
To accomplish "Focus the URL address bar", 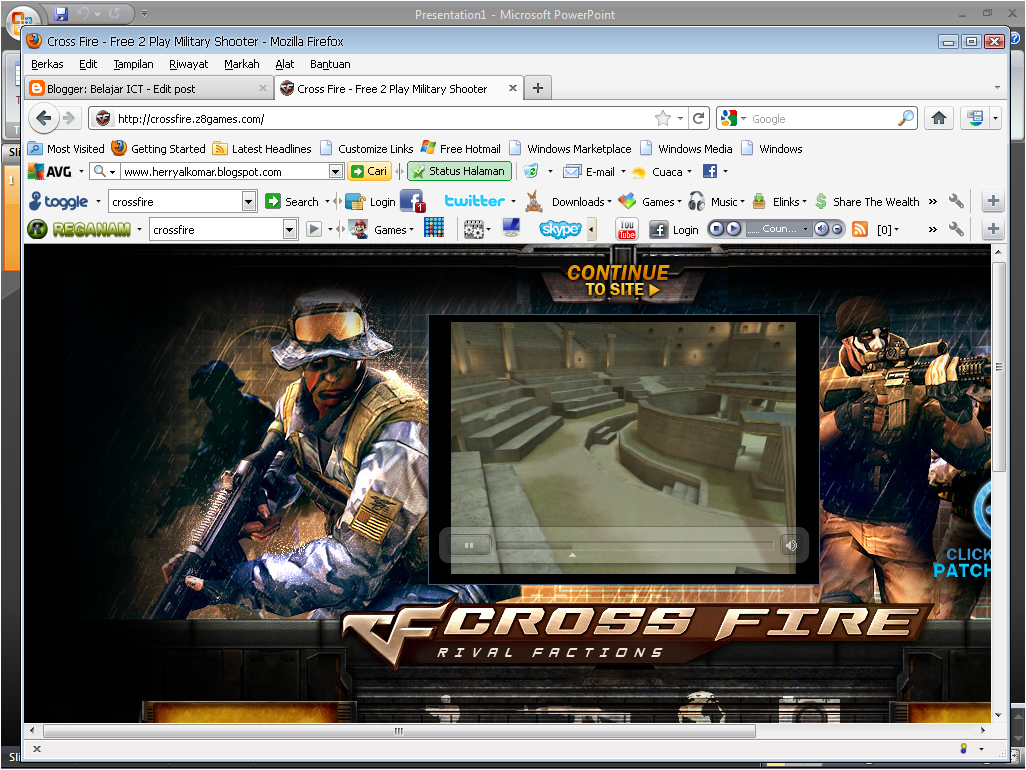I will 383,118.
